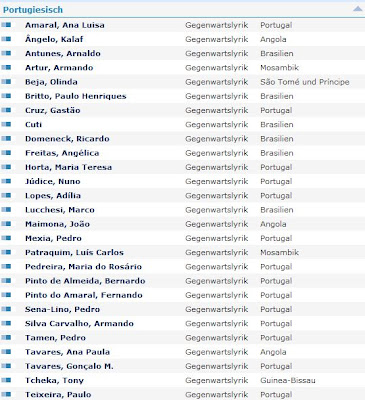The image size is (365, 400).
Task: Click São Tomé und Príncipe country text
Action: pyautogui.click(x=305, y=82)
